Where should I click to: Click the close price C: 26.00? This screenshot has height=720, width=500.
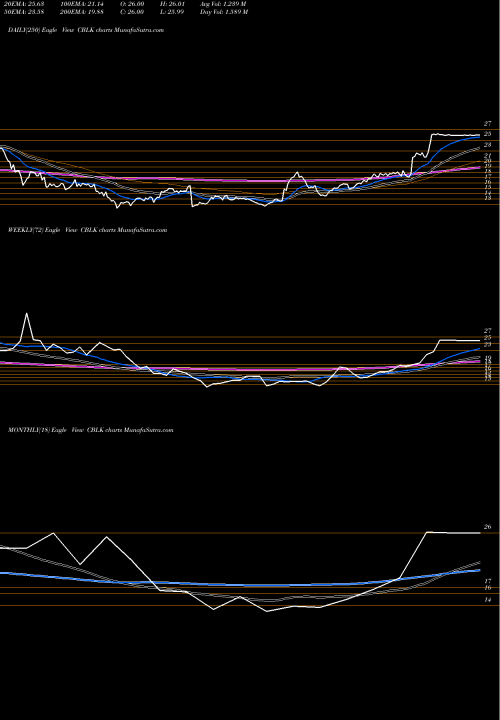132,12
